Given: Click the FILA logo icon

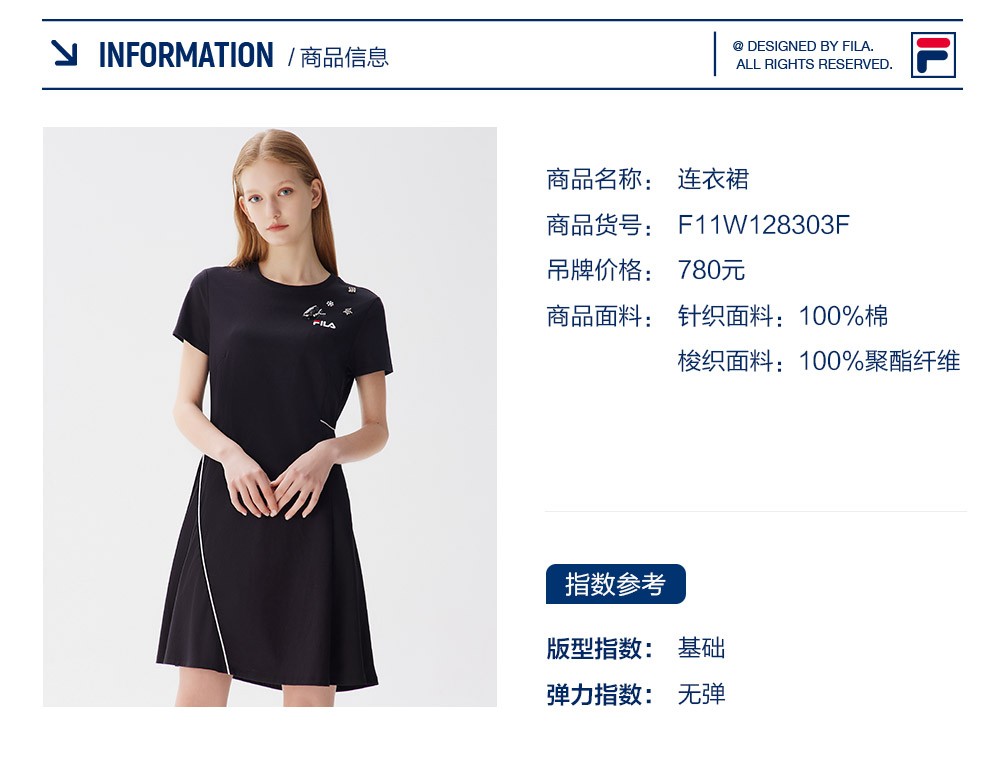Looking at the screenshot, I should (x=933, y=55).
